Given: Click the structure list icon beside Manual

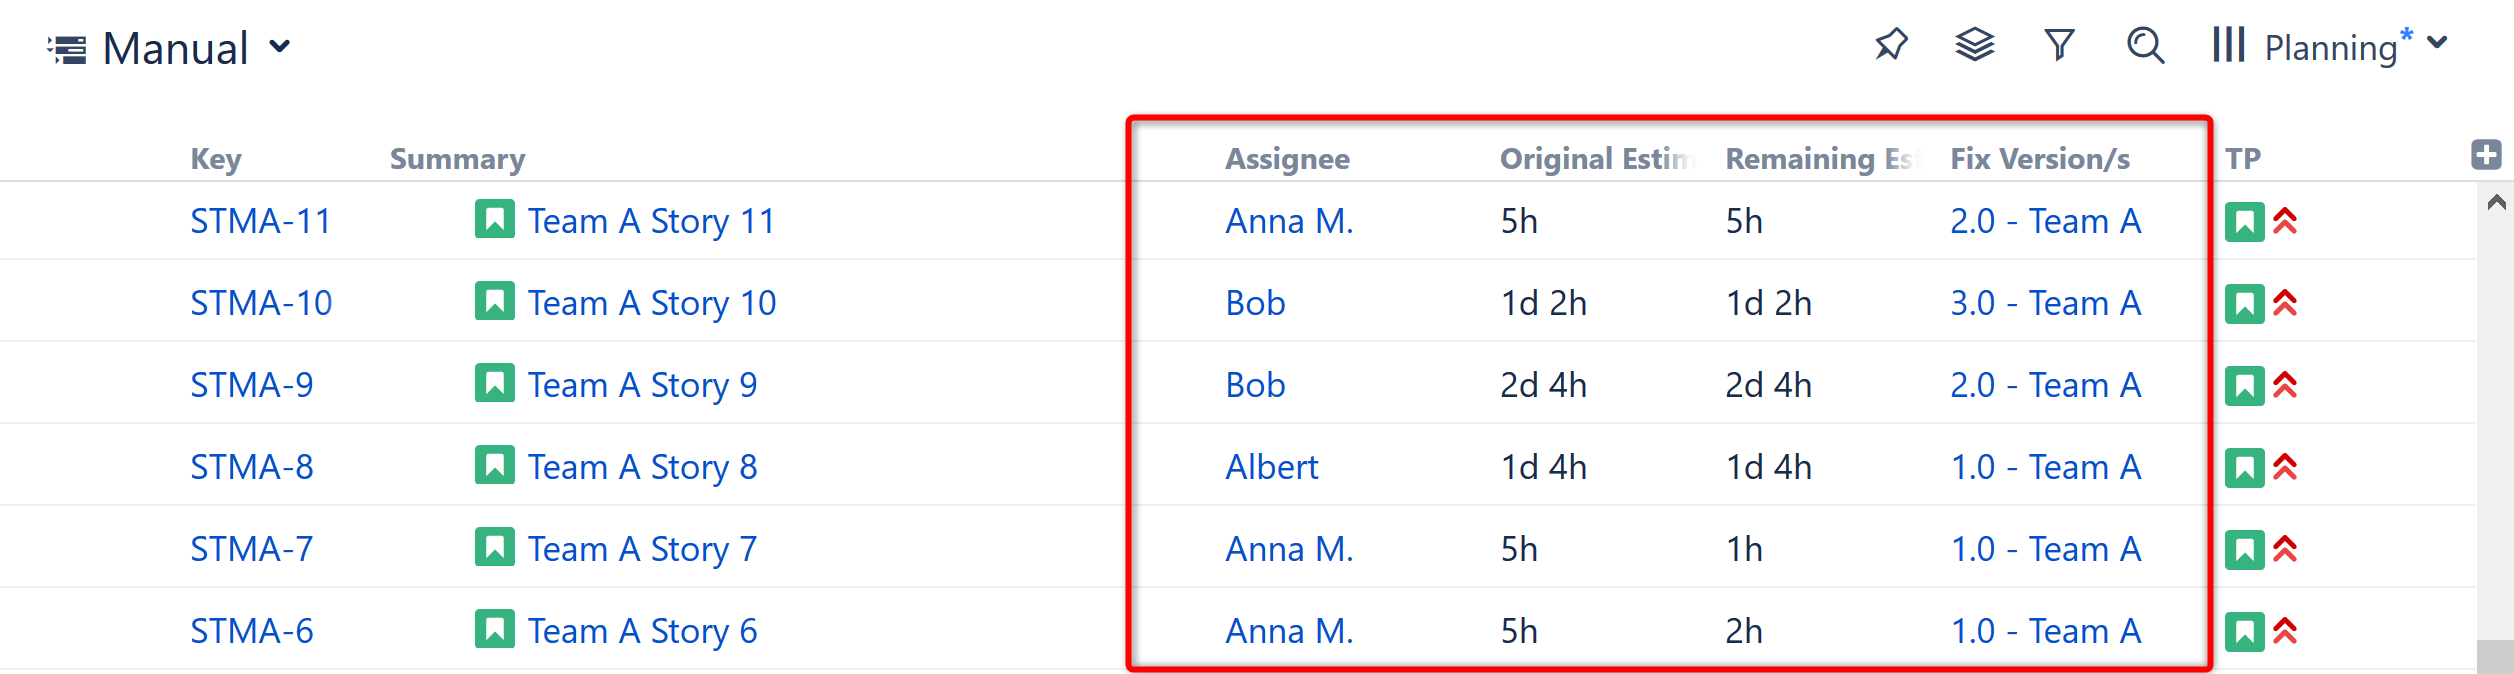Looking at the screenshot, I should 67,49.
